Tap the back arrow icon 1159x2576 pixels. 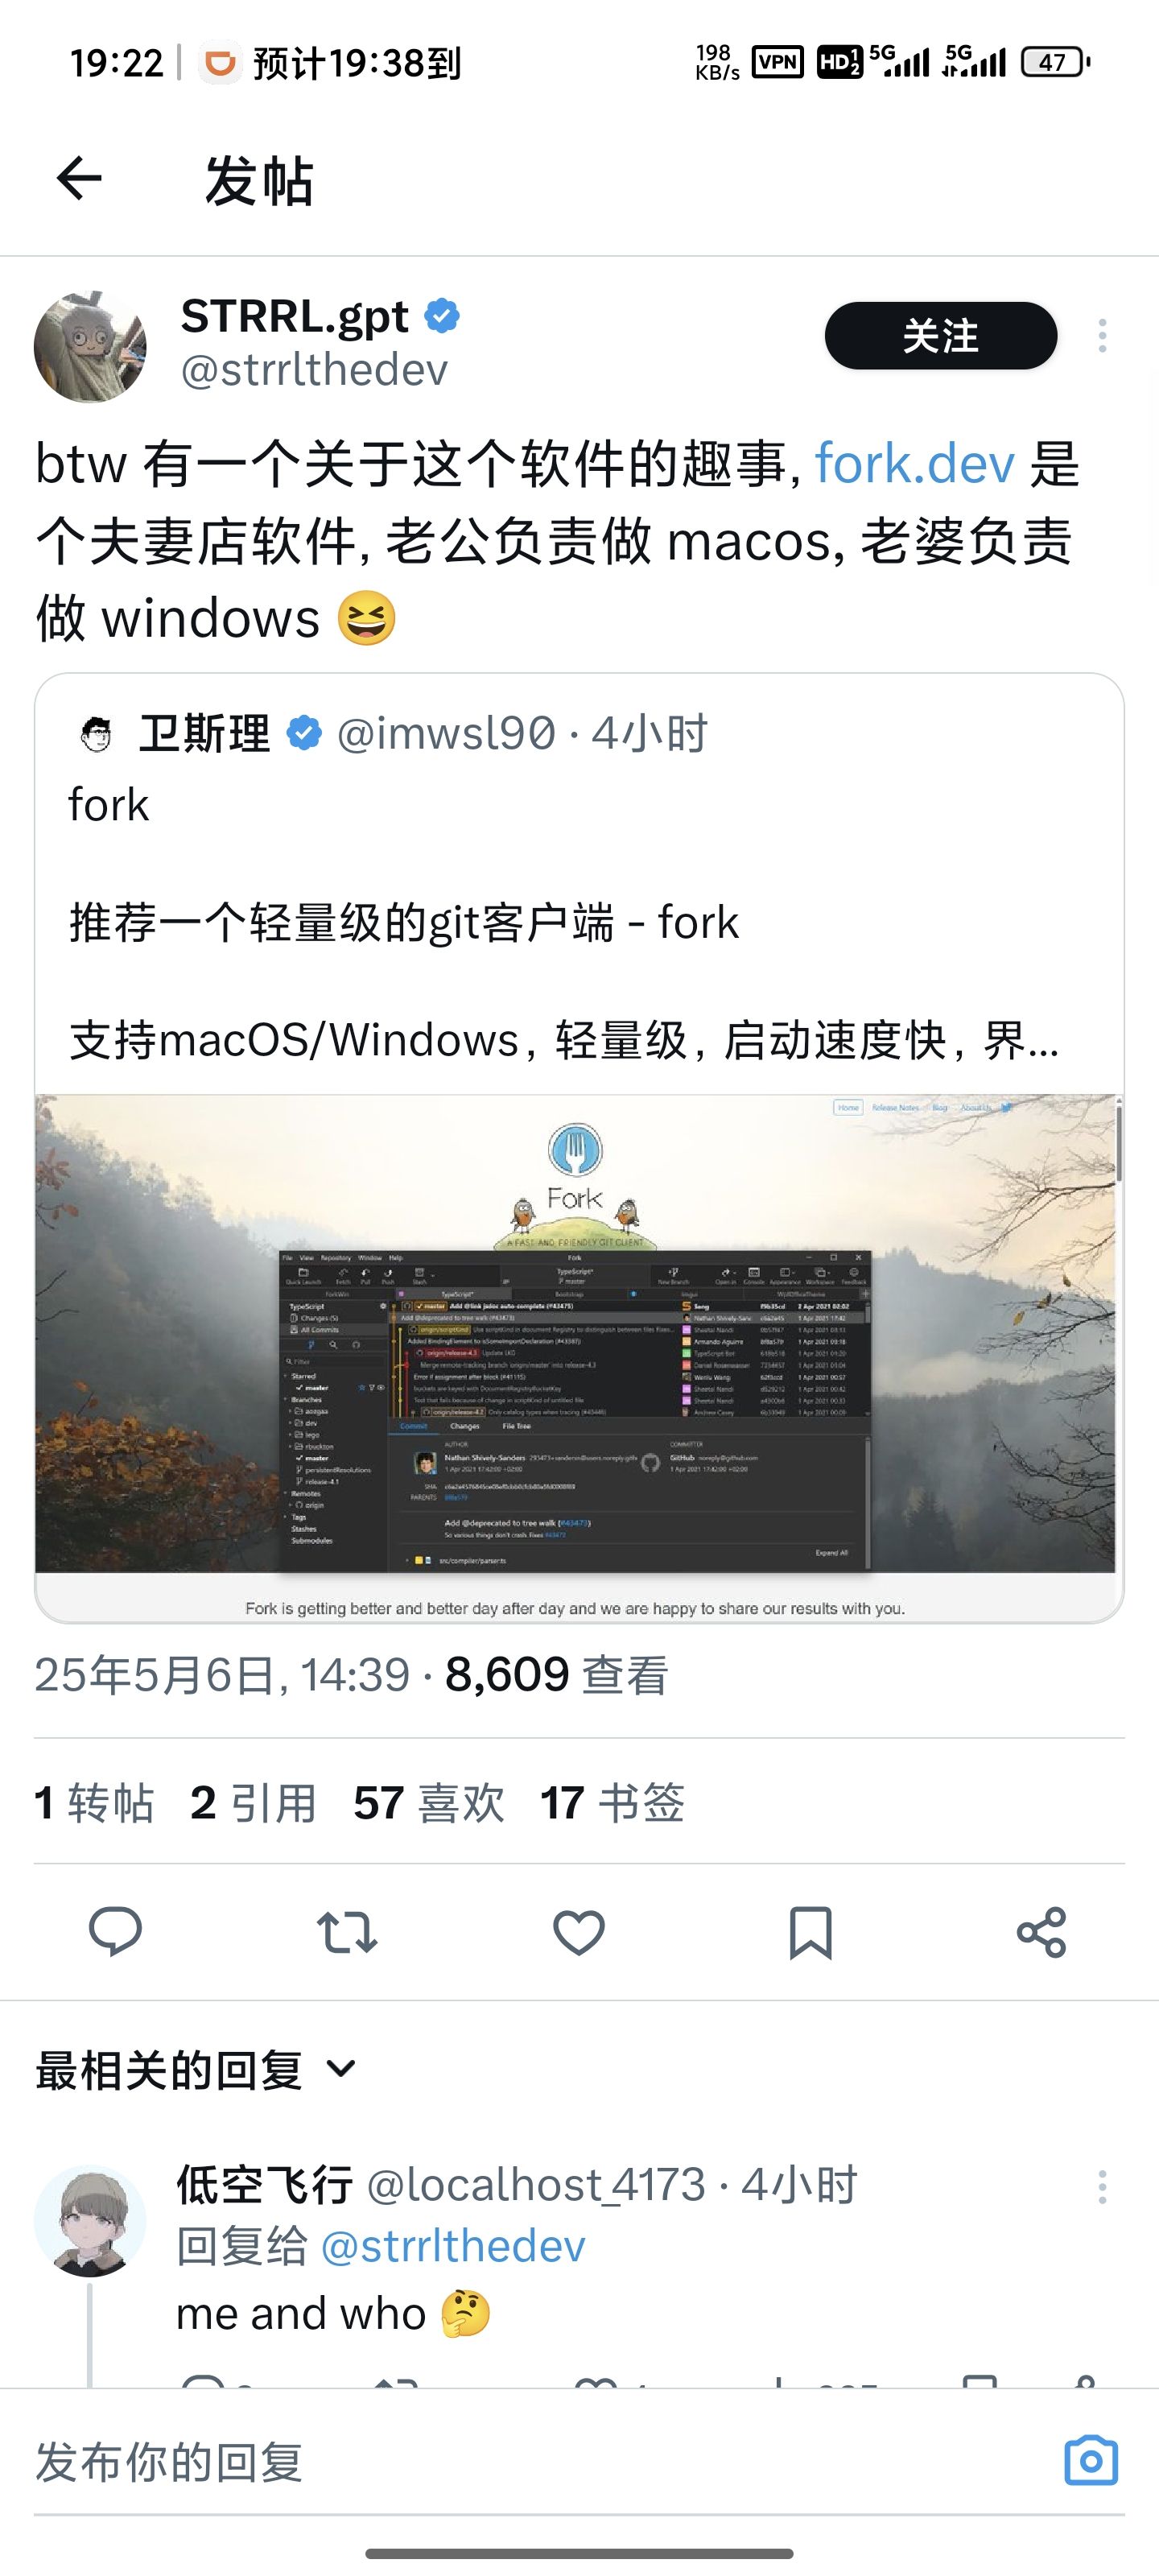click(79, 180)
